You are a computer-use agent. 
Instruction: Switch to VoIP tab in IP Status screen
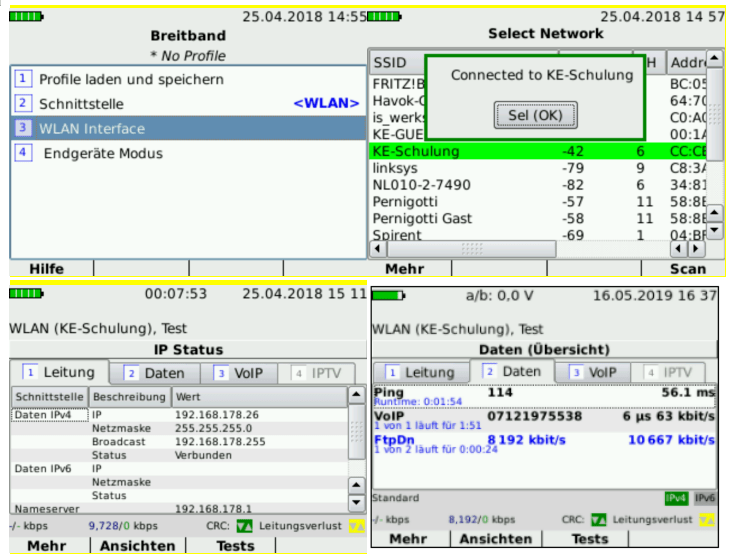238,373
